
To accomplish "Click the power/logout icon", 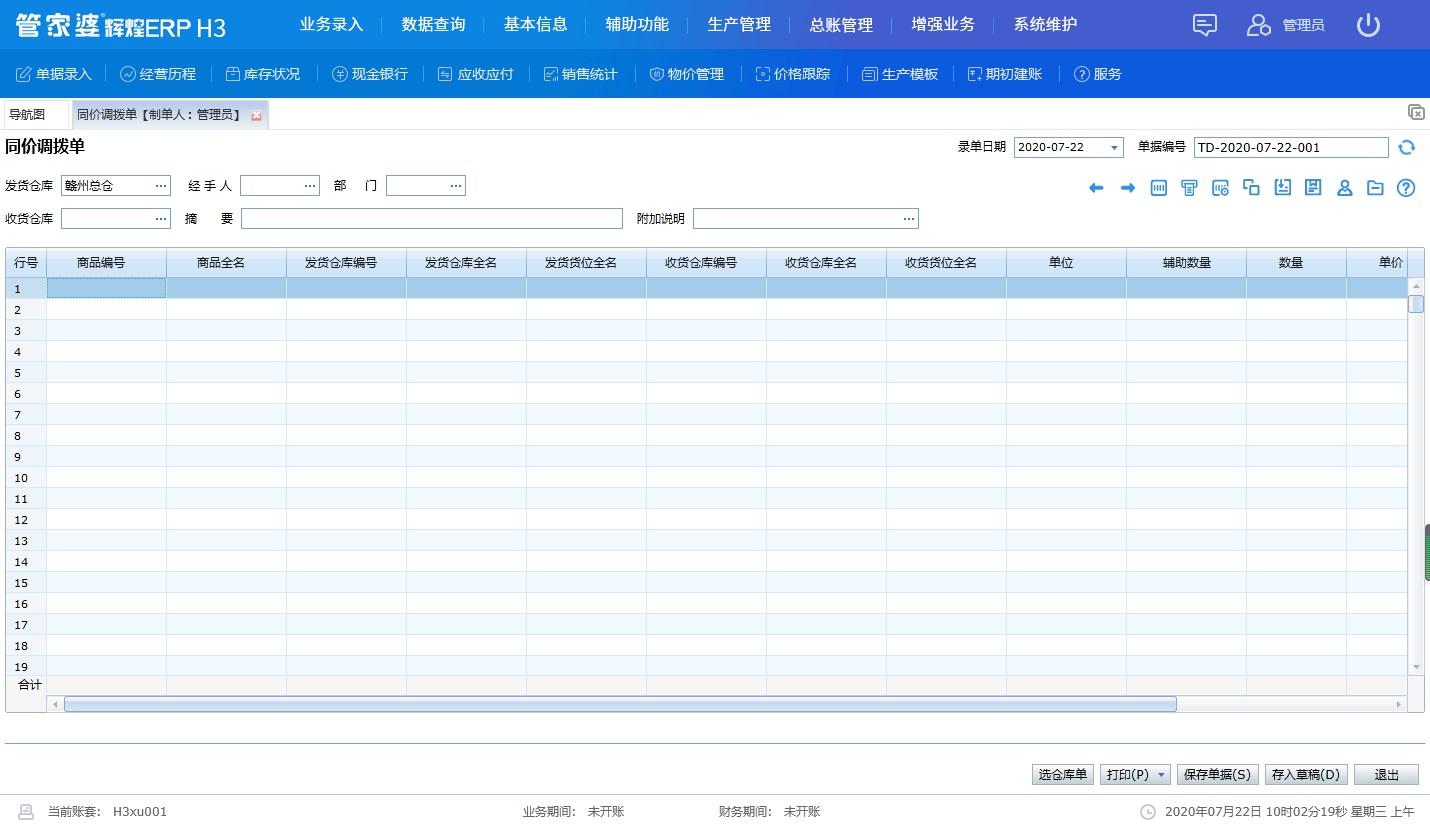I will click(1368, 25).
